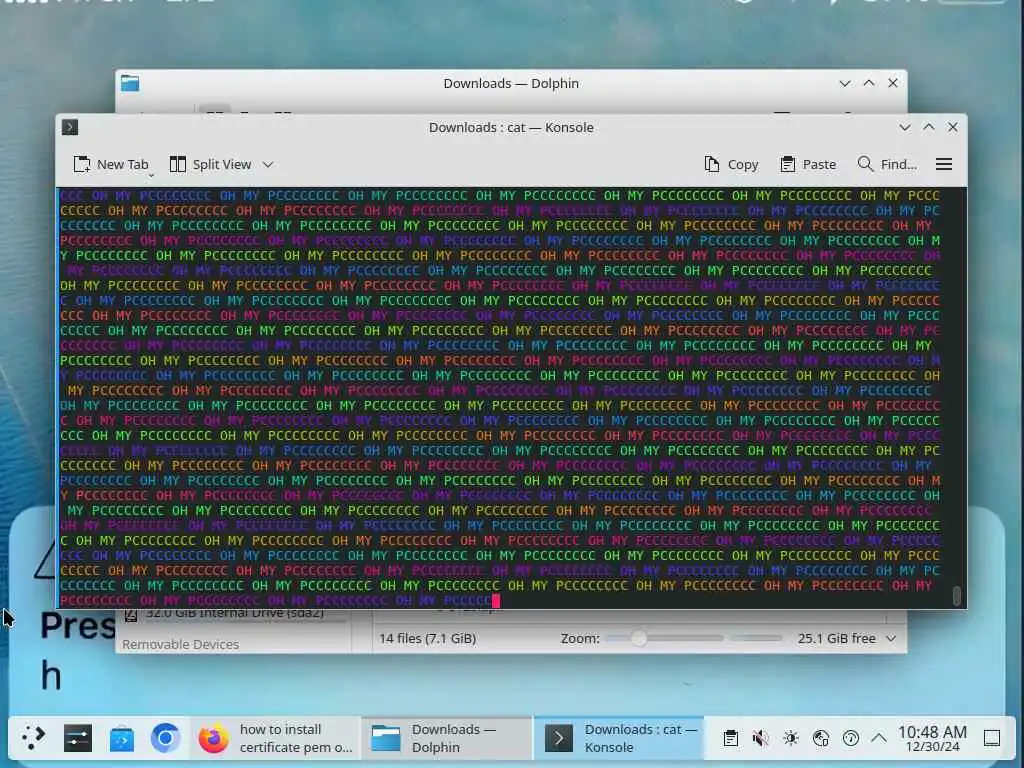Click the '14 files (7.1 GiB)' status text
Screen dimensions: 1024x768
pos(428,638)
